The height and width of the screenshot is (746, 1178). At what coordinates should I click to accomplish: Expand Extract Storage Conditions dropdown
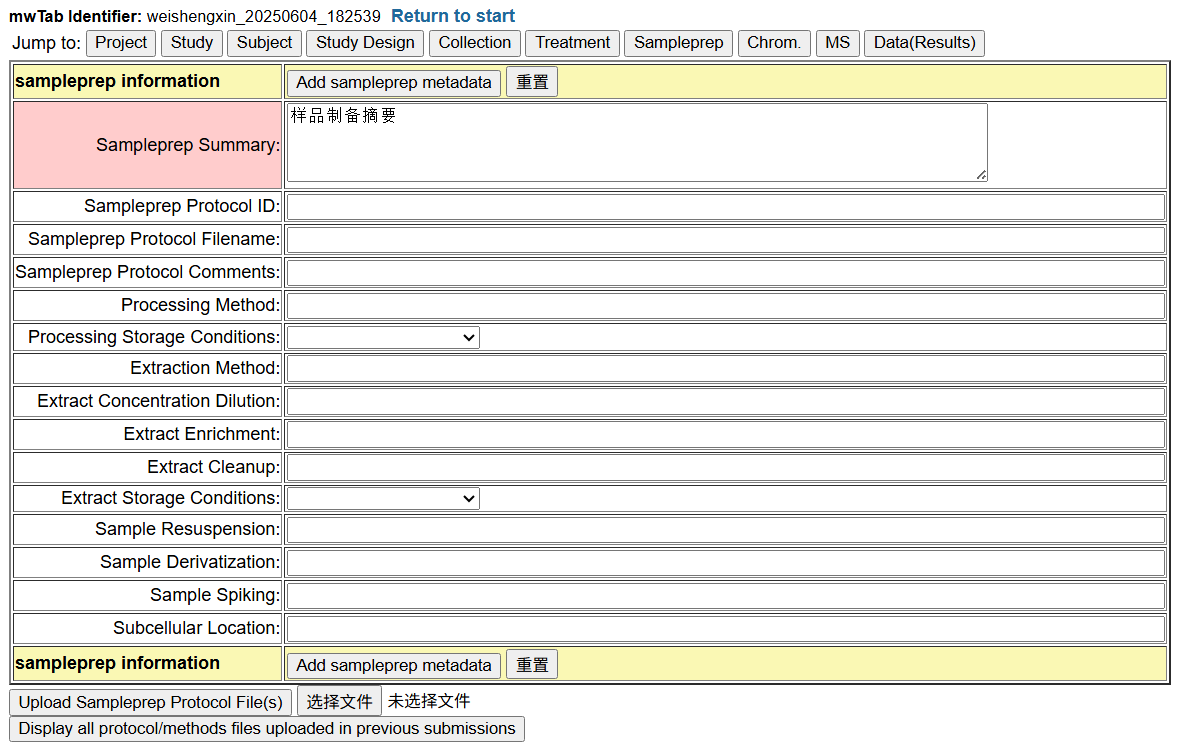pos(383,498)
